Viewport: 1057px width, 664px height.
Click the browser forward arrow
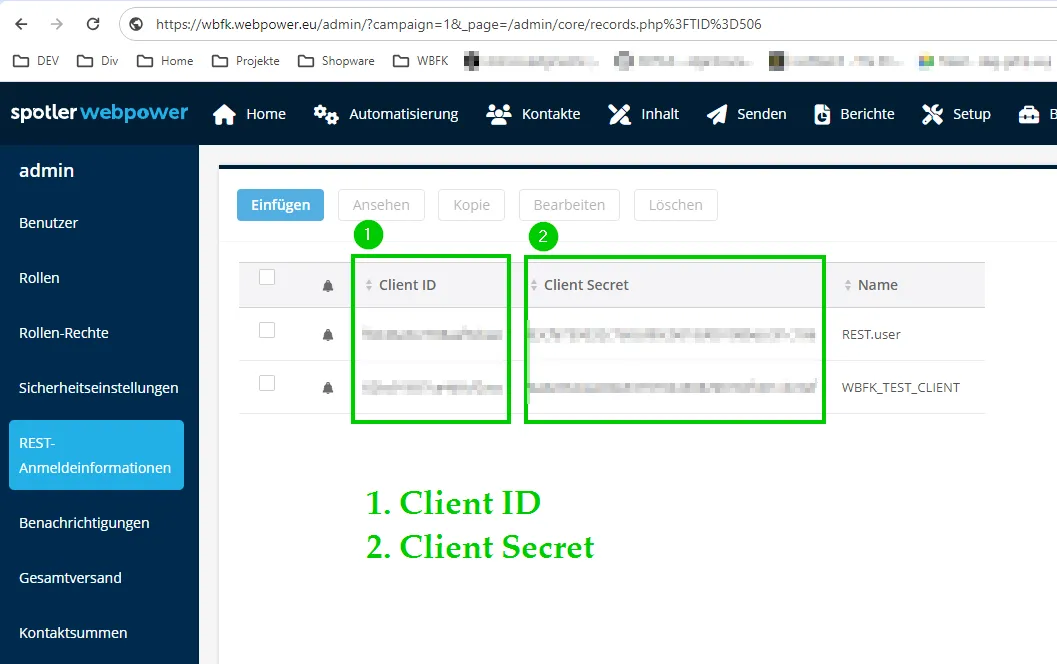pos(57,24)
